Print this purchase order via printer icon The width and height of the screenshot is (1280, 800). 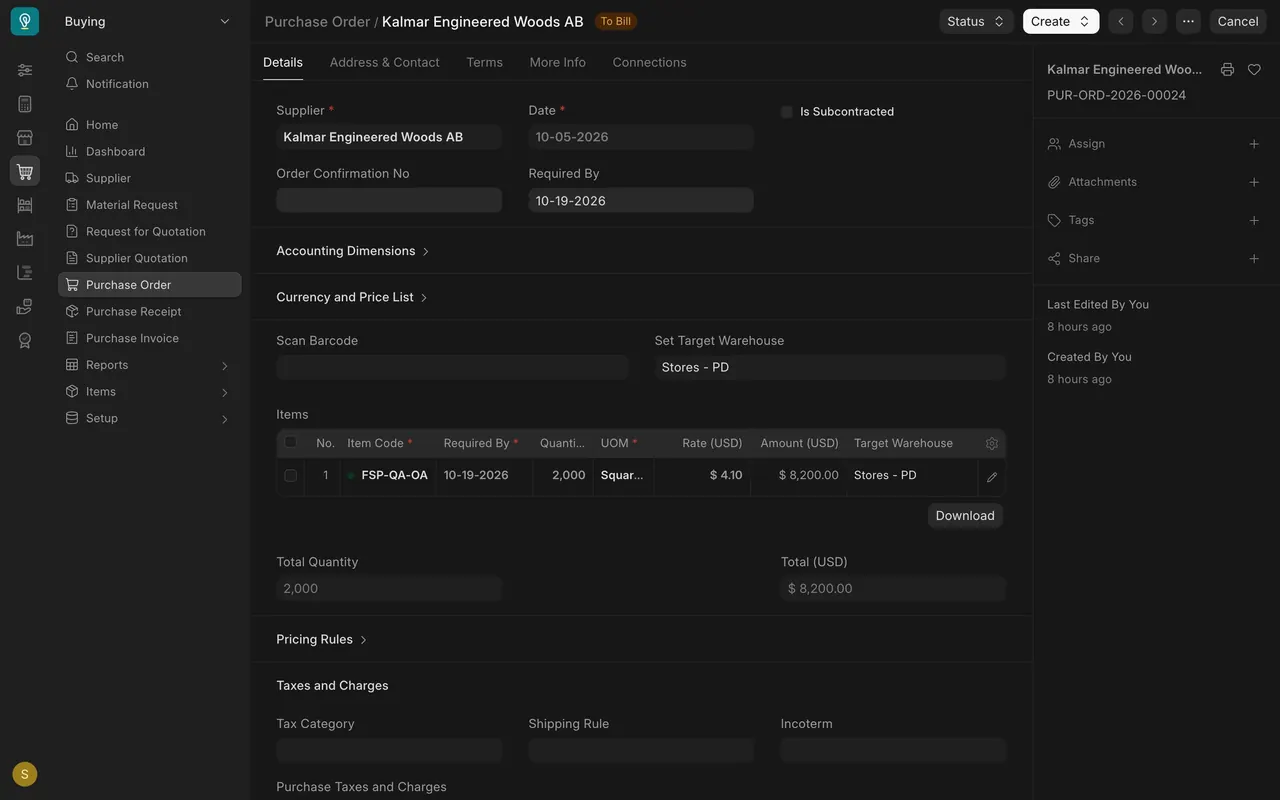tap(1227, 70)
